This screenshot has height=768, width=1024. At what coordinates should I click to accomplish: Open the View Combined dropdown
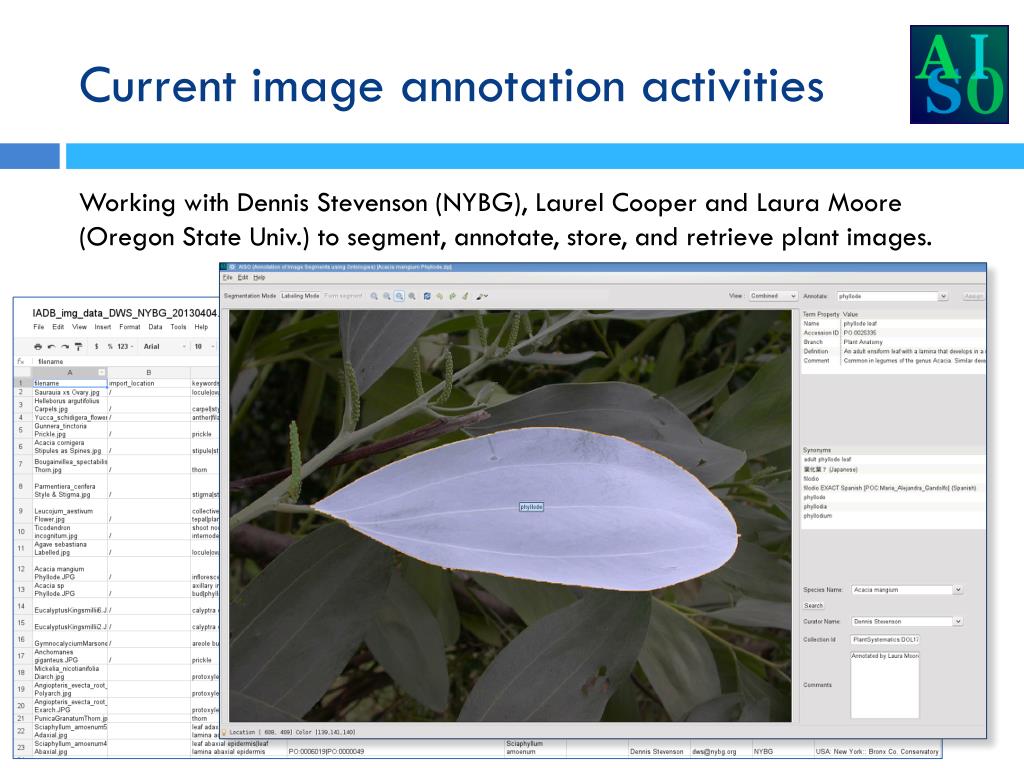pos(773,296)
